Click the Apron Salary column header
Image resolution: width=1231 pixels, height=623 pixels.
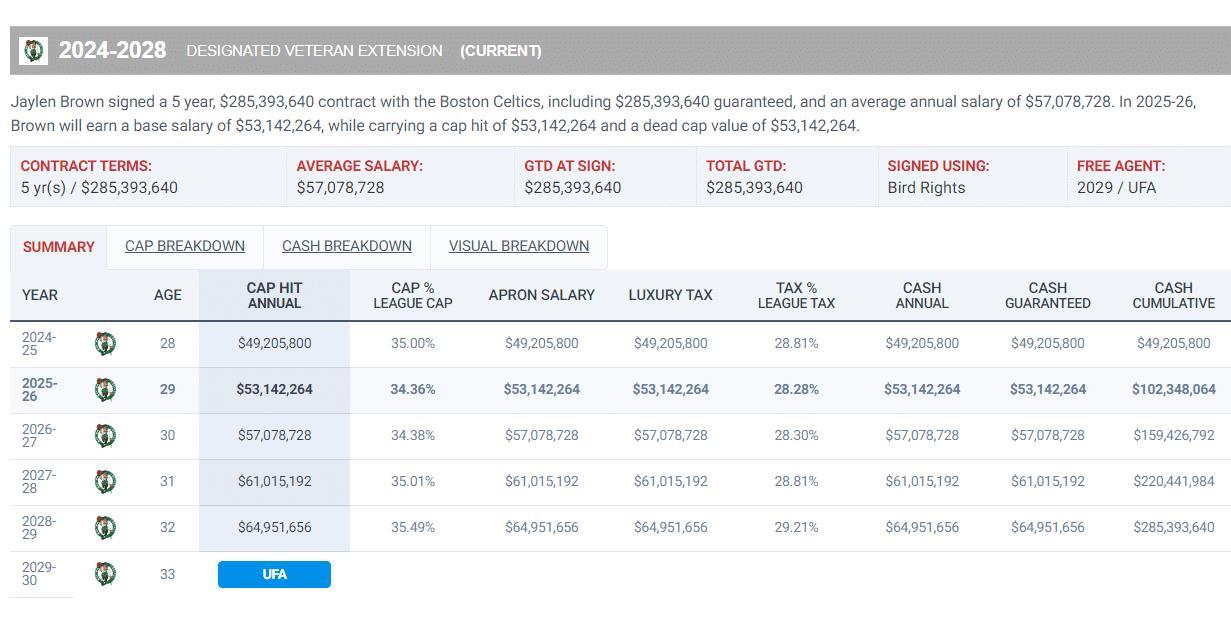541,295
